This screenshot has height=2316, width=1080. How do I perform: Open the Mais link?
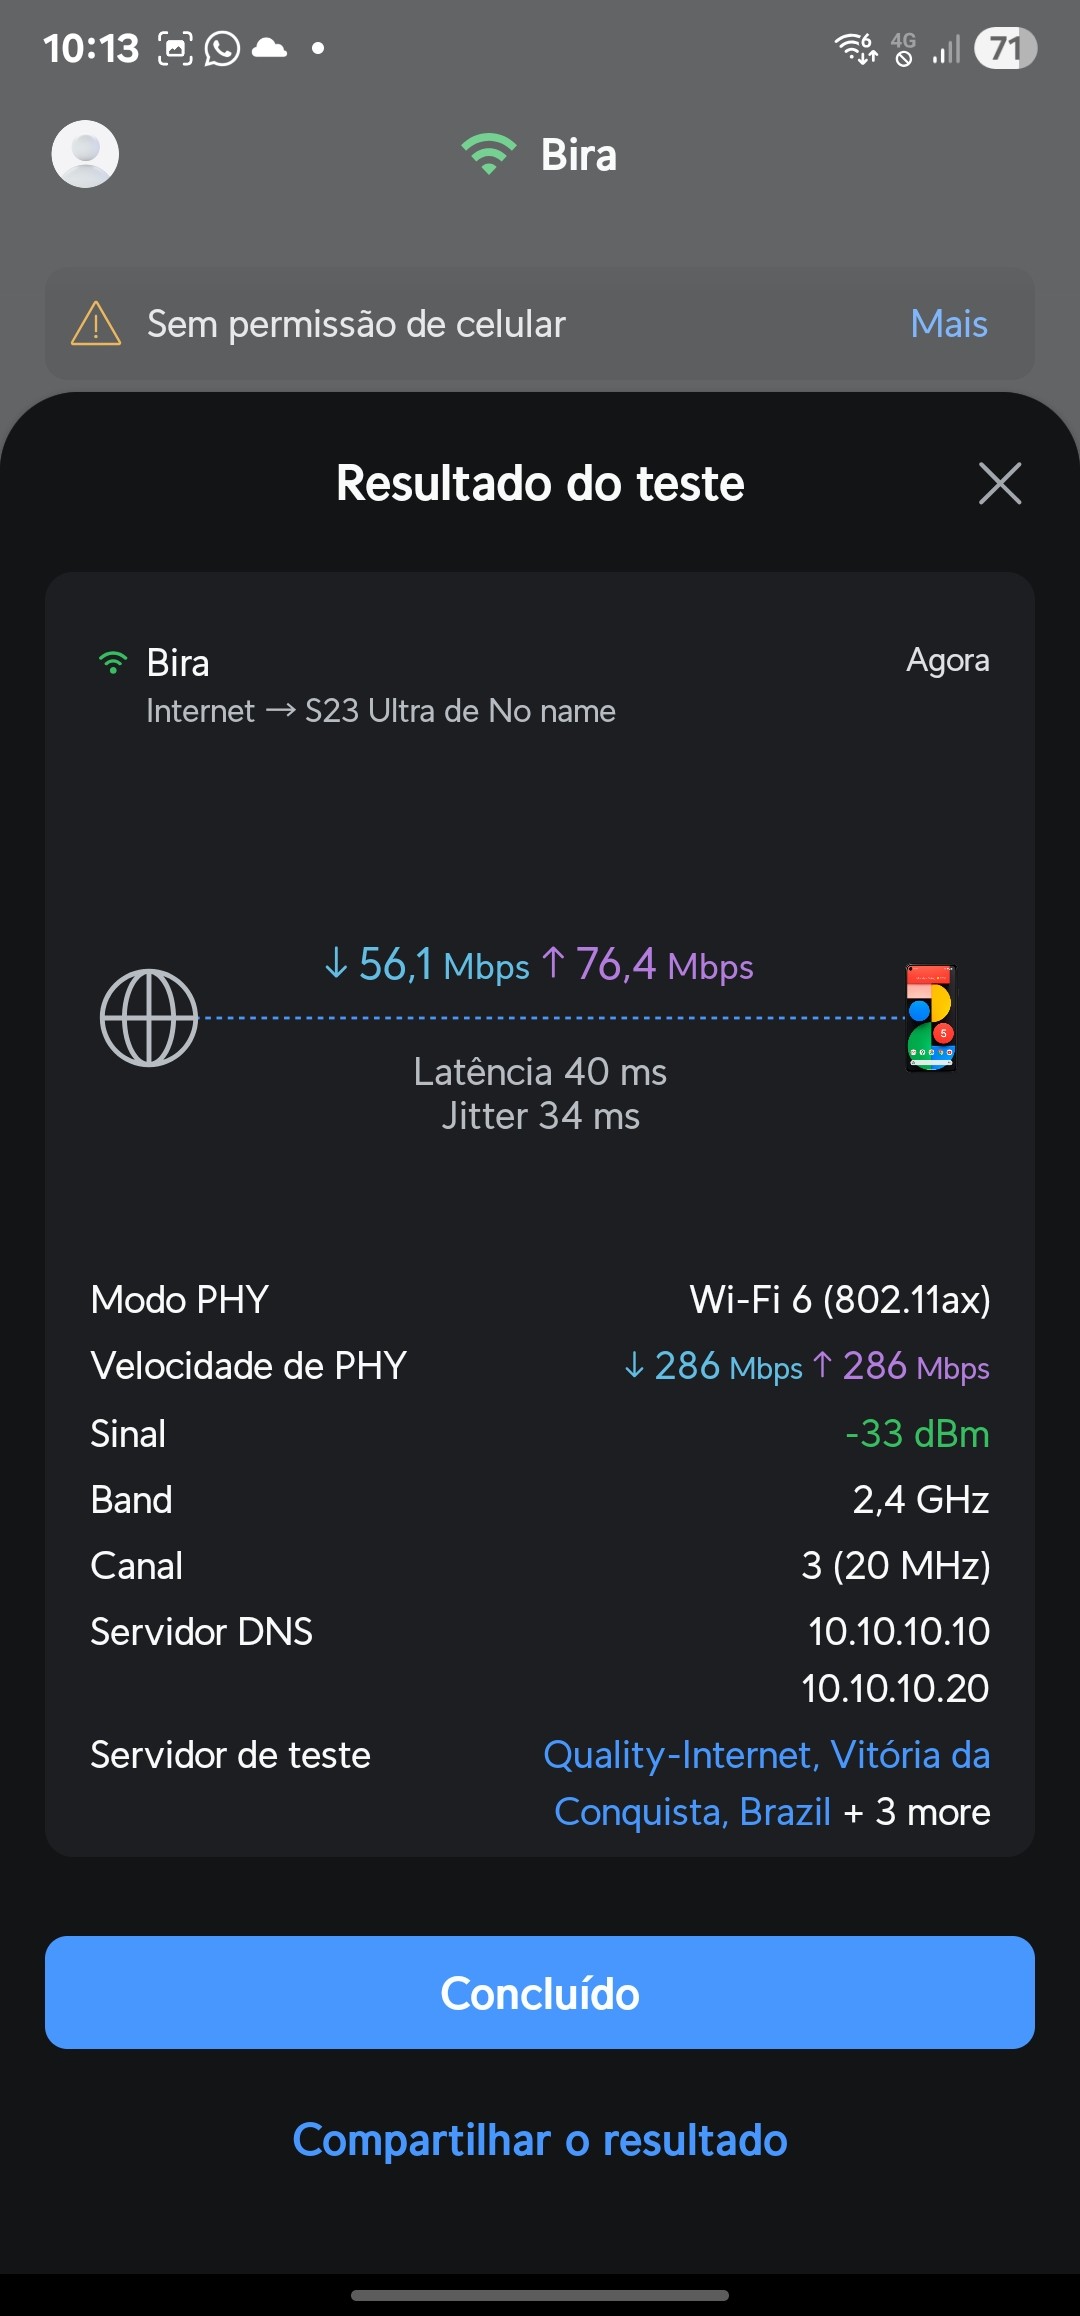pyautogui.click(x=948, y=324)
